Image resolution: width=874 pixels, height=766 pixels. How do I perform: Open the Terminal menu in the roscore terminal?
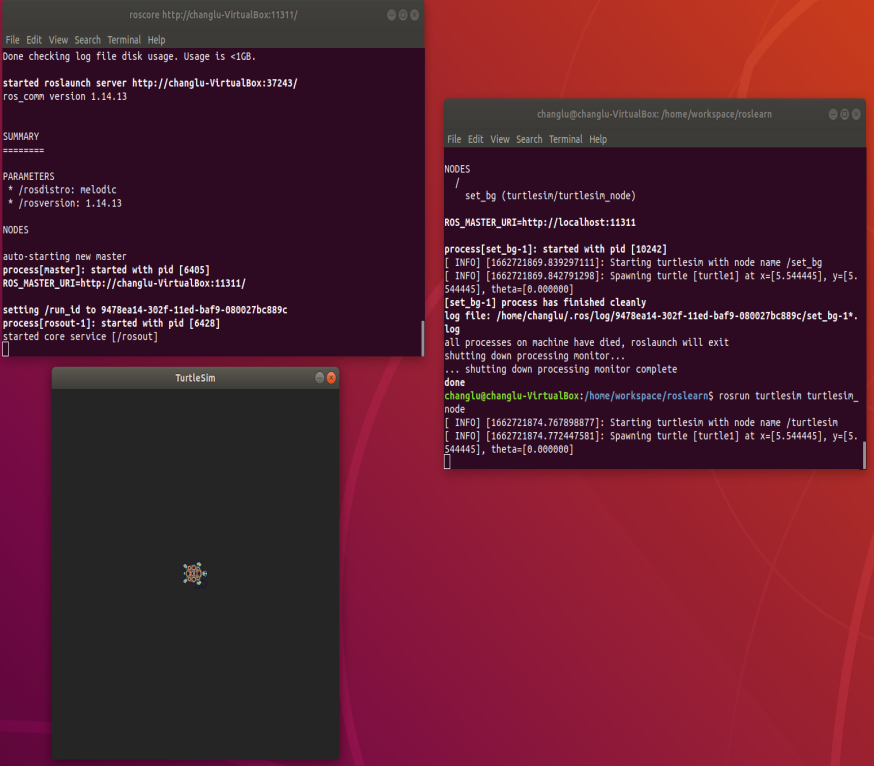(124, 40)
